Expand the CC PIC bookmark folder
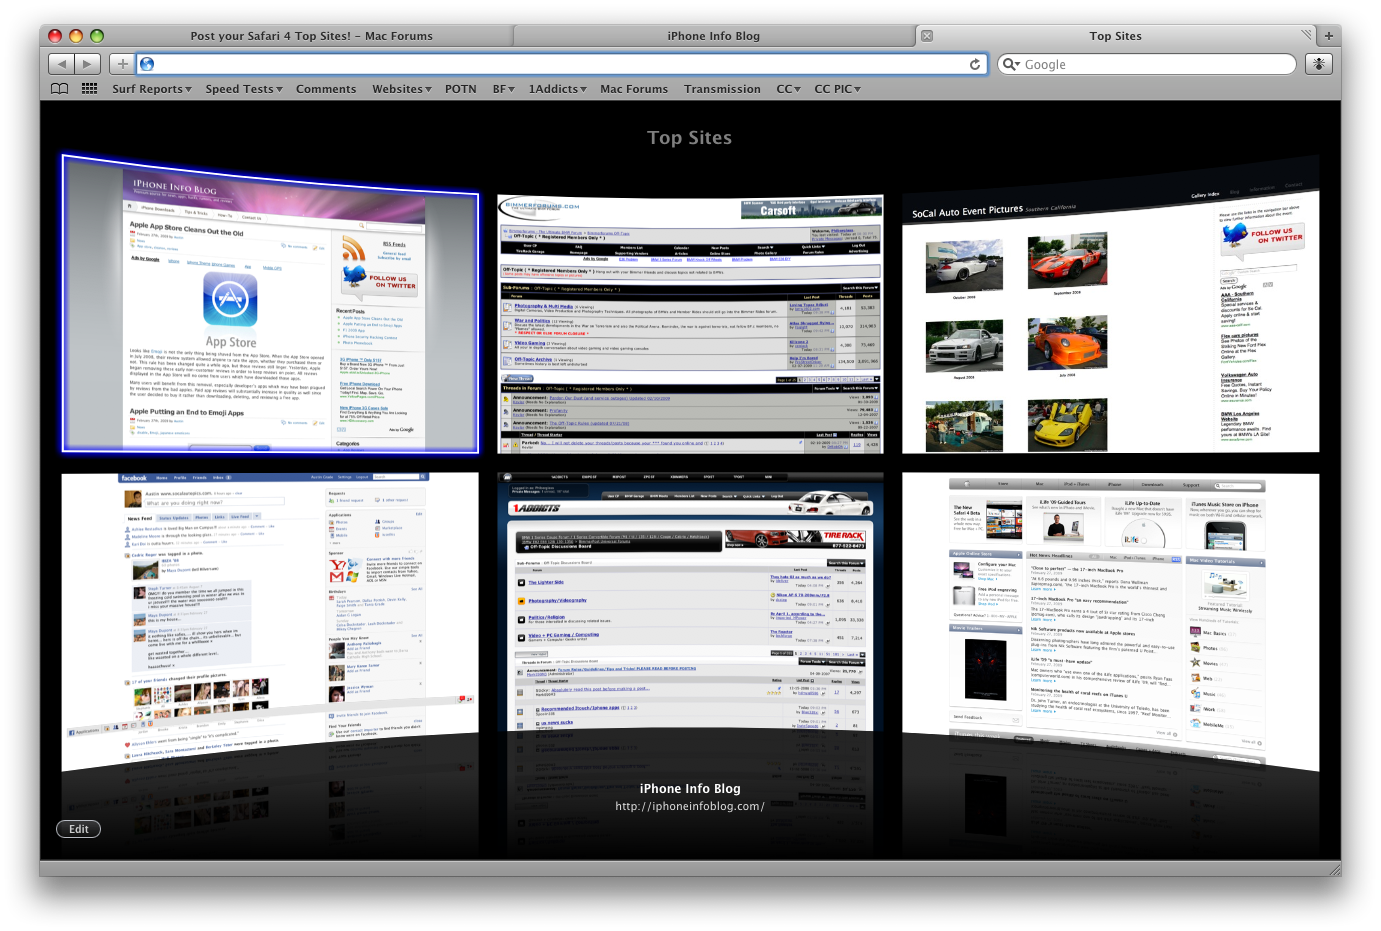This screenshot has height=931, width=1381. (x=838, y=89)
